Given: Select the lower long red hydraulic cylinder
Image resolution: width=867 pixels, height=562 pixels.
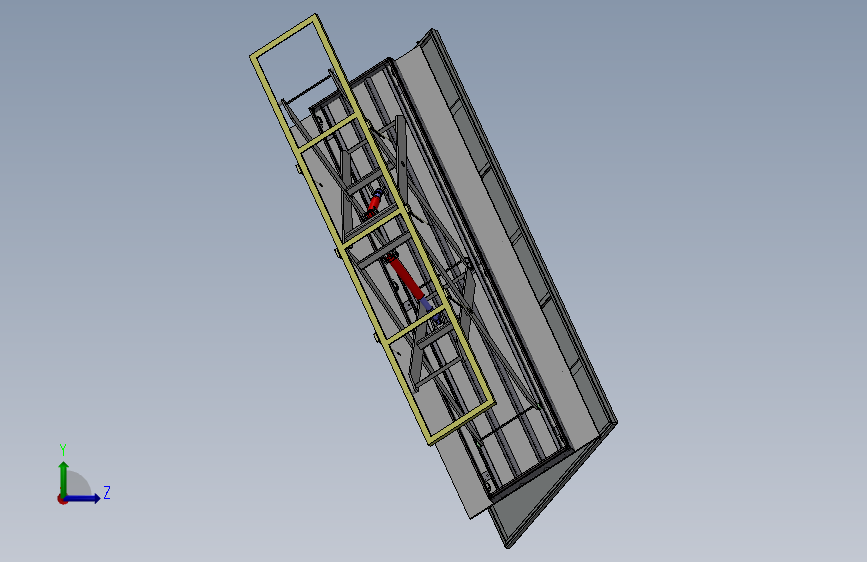Looking at the screenshot, I should pyautogui.click(x=406, y=278).
